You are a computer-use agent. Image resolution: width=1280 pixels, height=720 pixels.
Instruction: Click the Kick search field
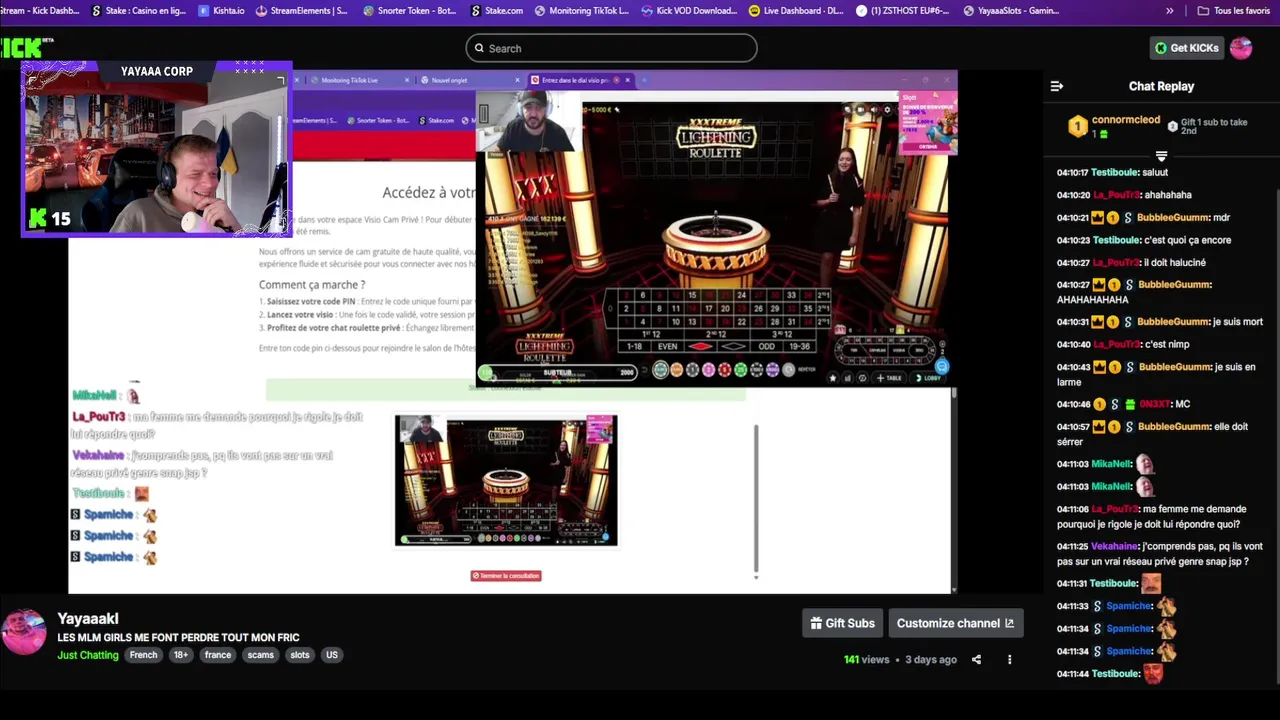pyautogui.click(x=611, y=48)
